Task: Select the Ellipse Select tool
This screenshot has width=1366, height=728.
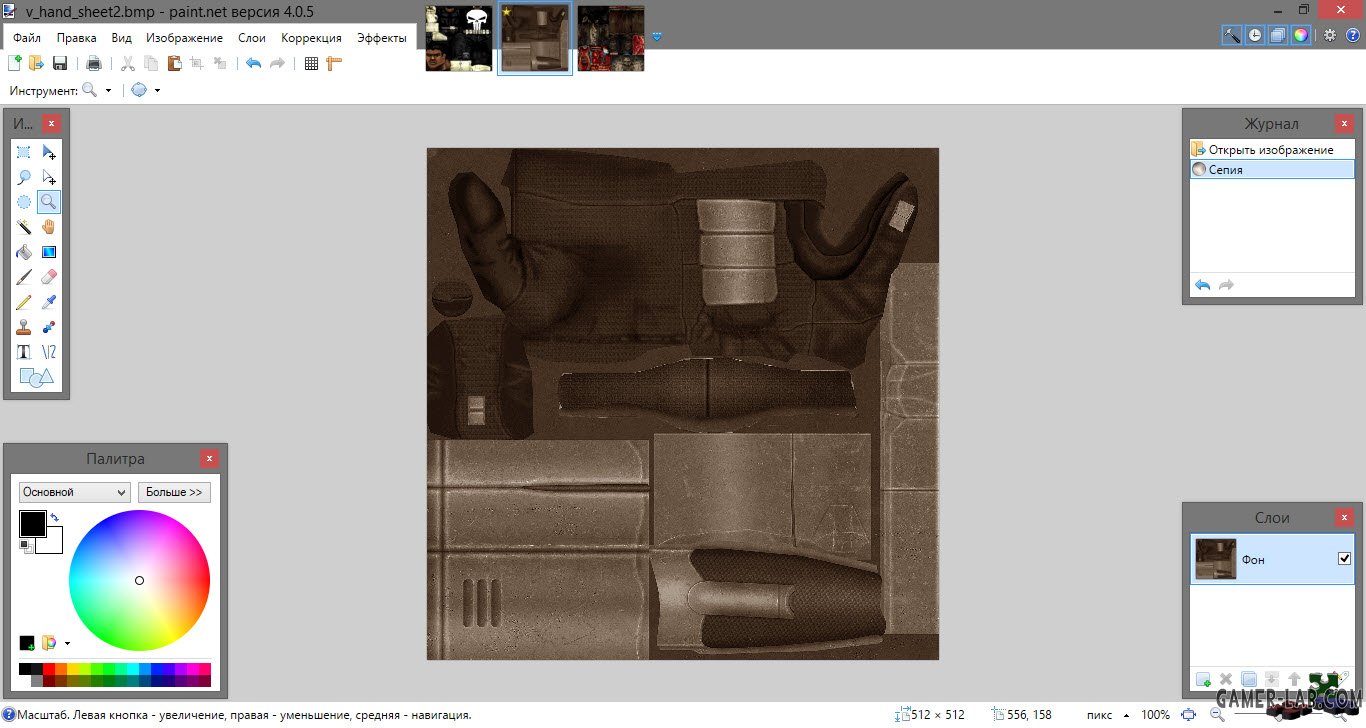Action: [x=24, y=202]
